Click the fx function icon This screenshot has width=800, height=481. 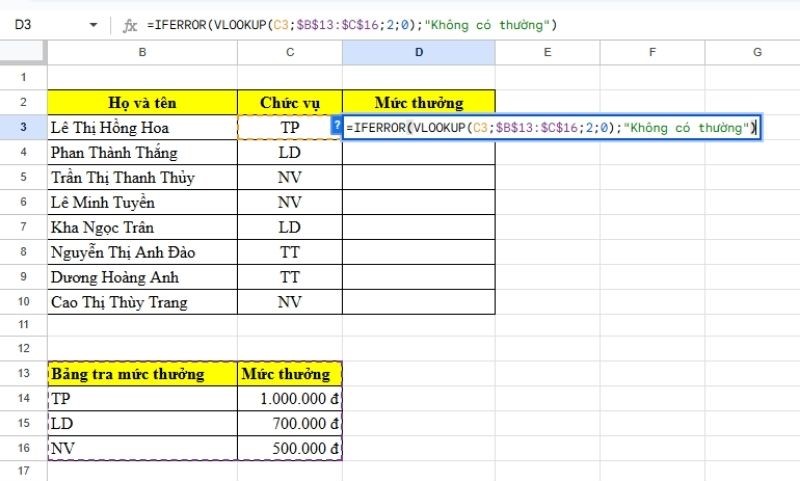pyautogui.click(x=130, y=25)
